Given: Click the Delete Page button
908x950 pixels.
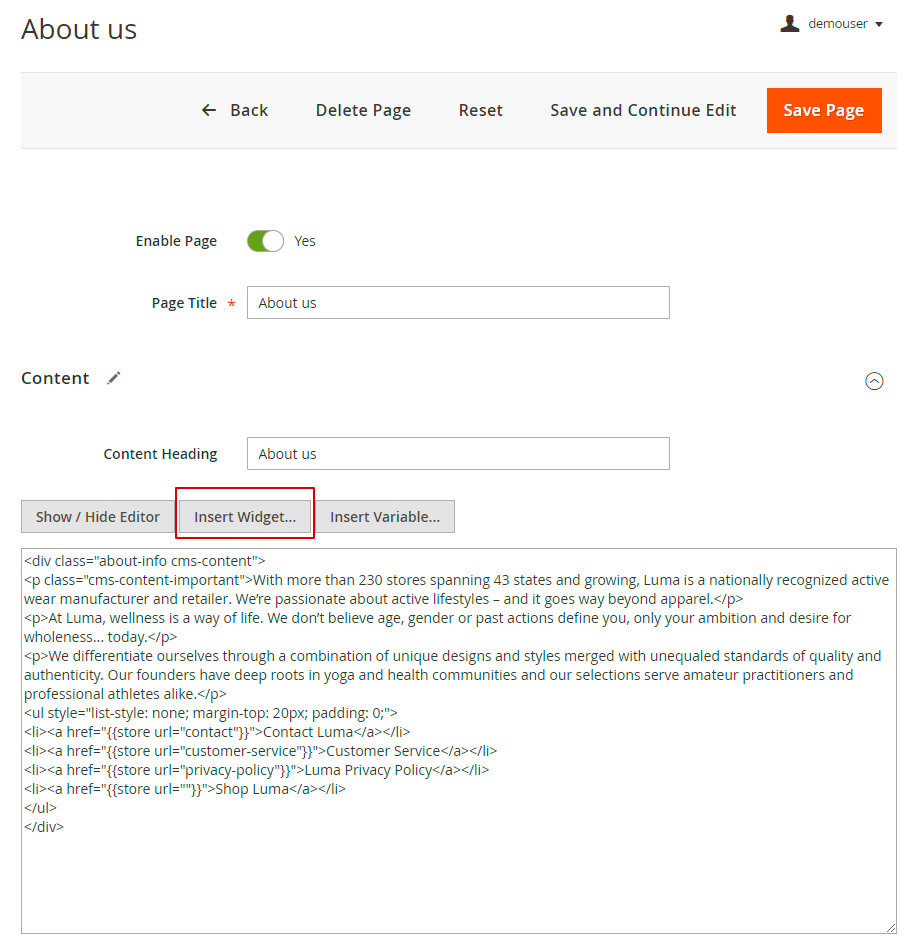Looking at the screenshot, I should pos(363,110).
